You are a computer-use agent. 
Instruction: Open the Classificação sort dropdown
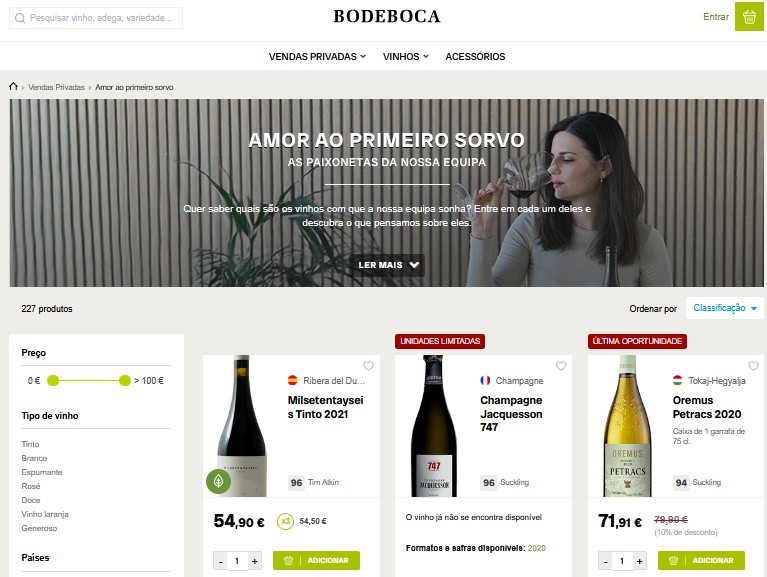724,308
